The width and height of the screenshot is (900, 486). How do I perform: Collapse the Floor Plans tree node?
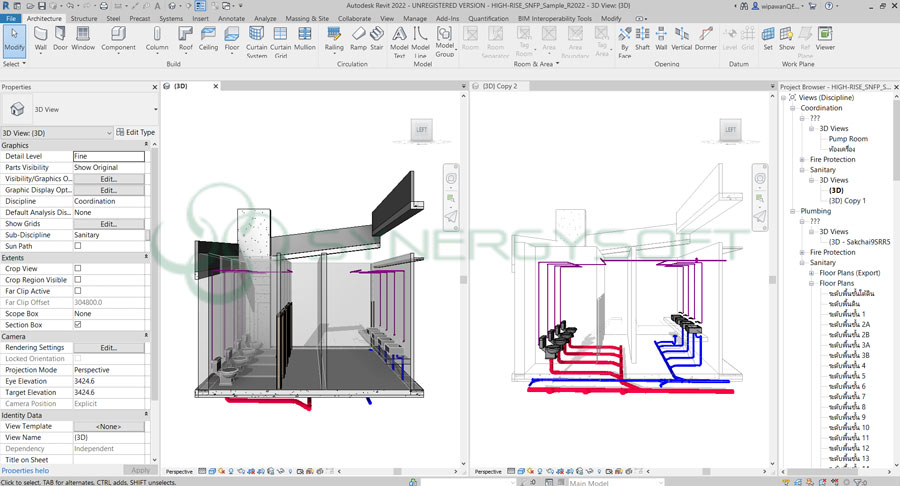click(811, 283)
